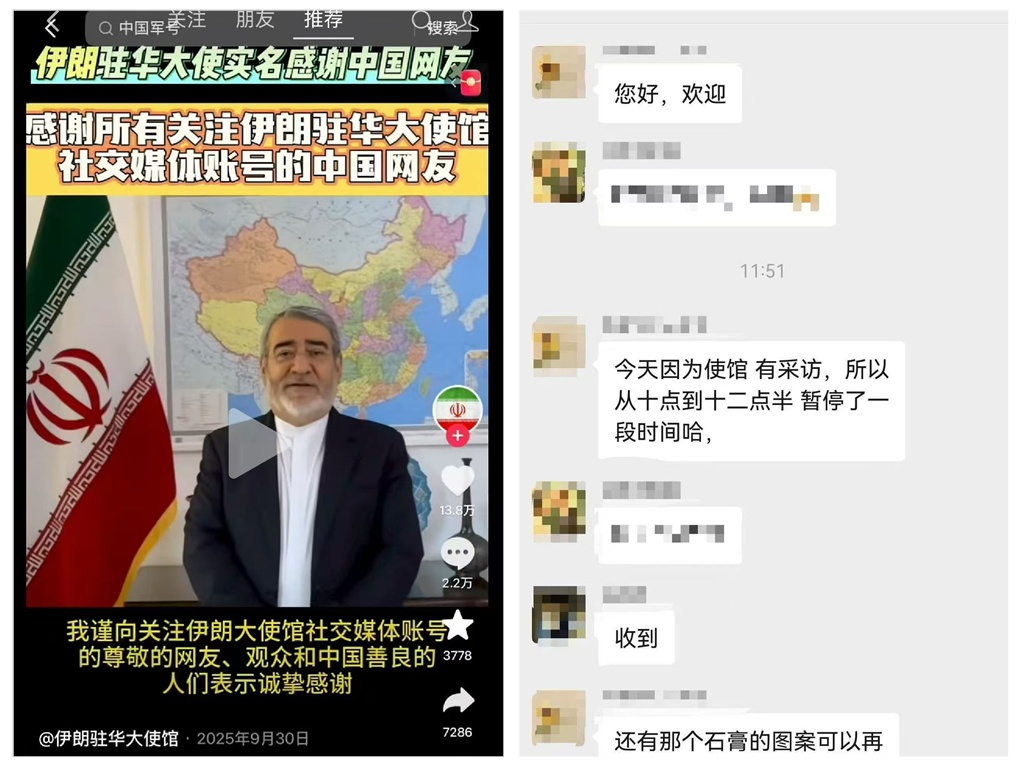Image resolution: width=1024 pixels, height=768 pixels.
Task: Like the video with the heart icon
Action: click(457, 481)
